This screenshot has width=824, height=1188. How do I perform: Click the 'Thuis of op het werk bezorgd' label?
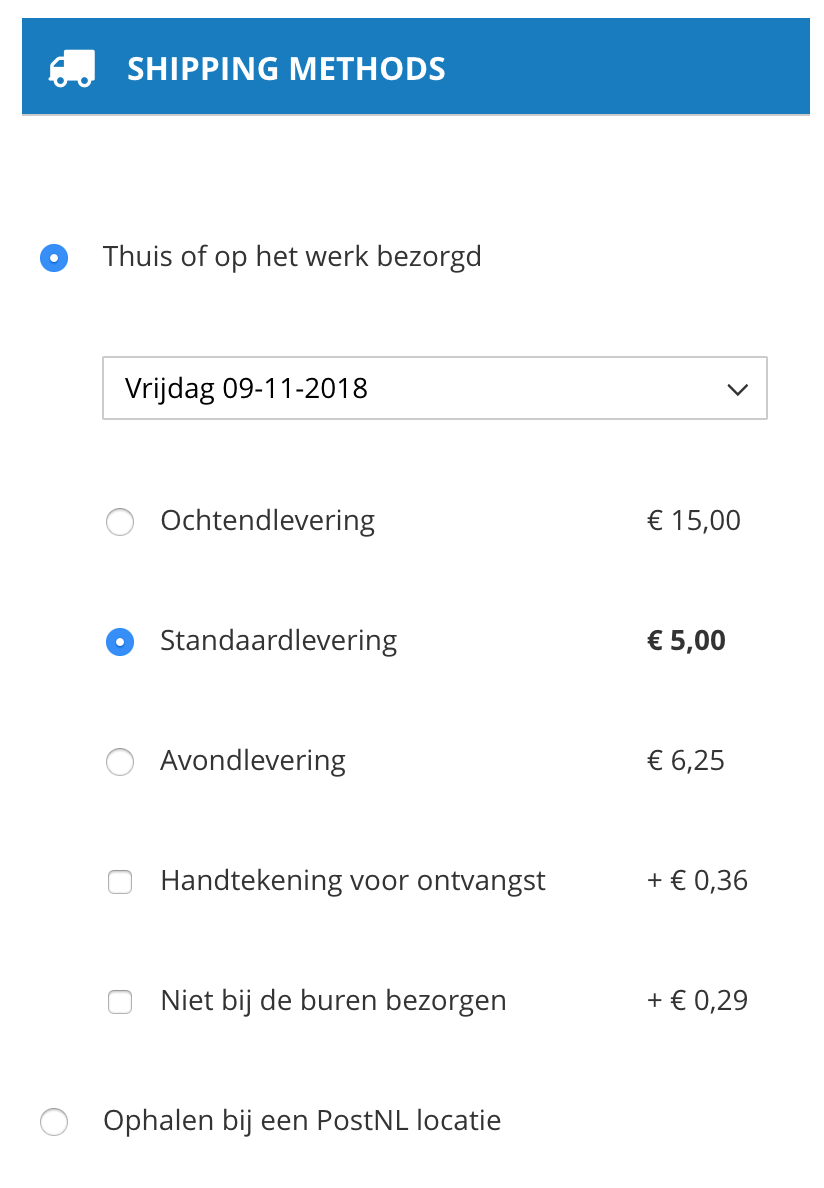(292, 256)
